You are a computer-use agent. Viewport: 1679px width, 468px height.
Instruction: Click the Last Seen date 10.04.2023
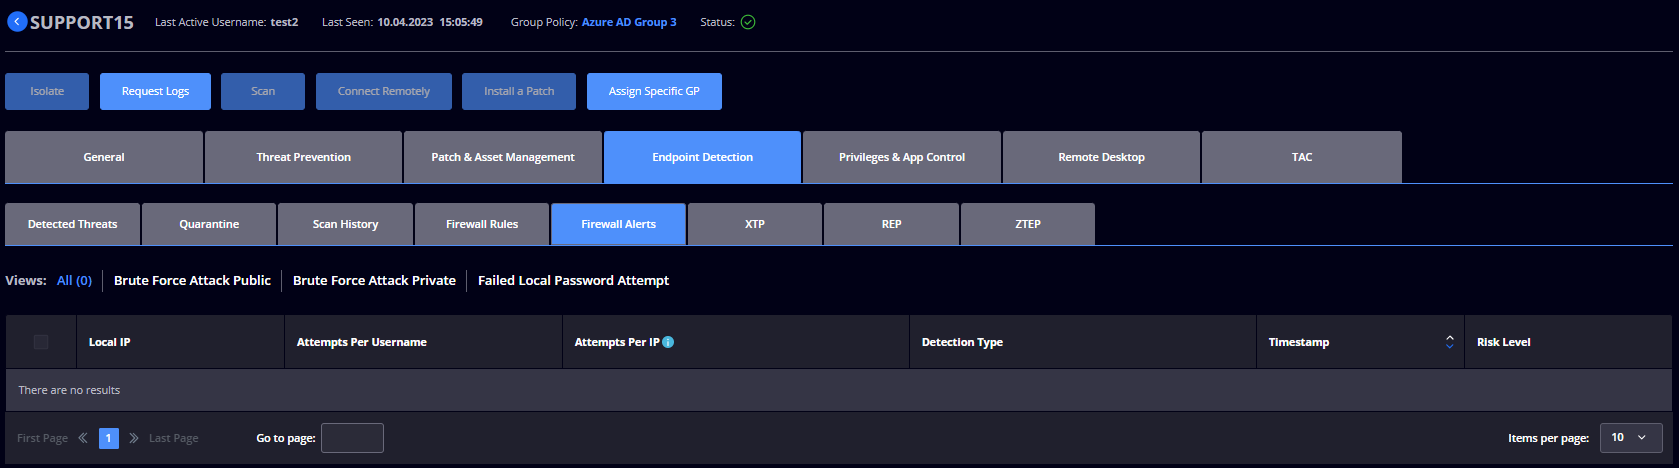[405, 22]
